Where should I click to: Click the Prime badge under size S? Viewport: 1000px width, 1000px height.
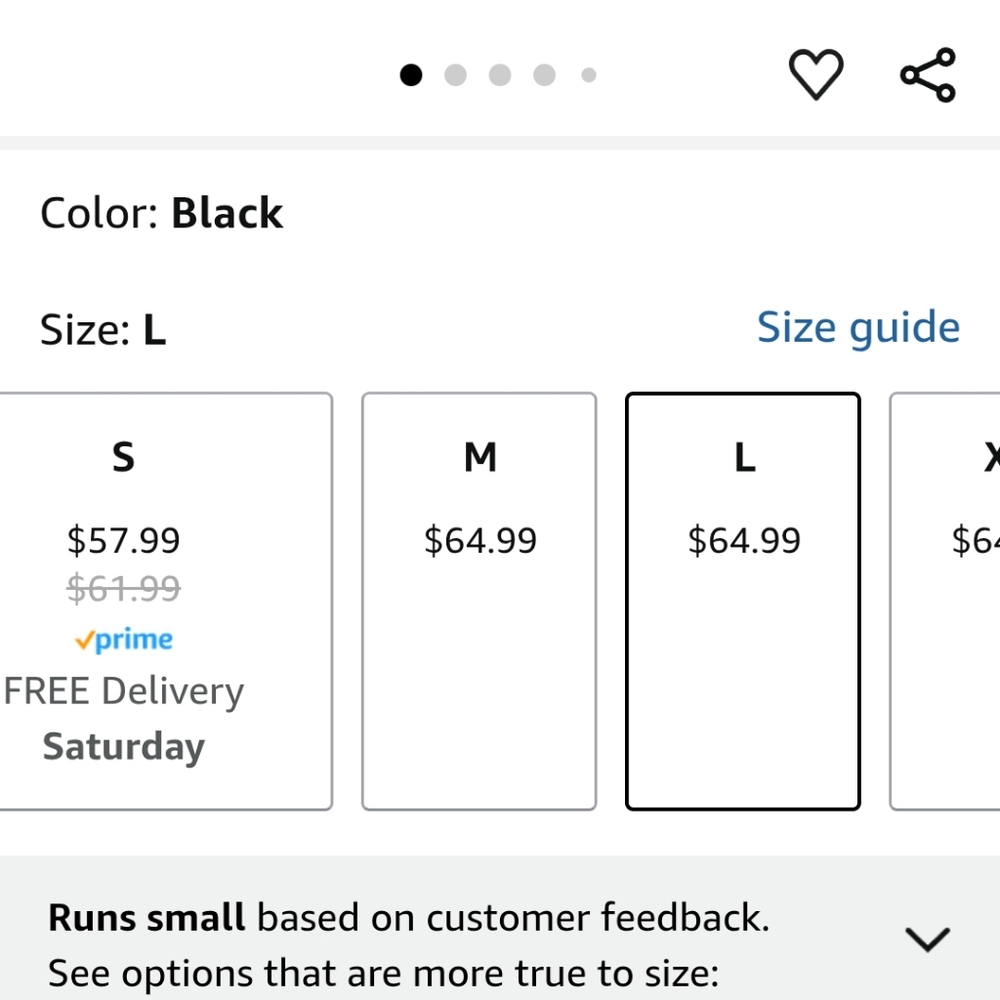point(123,639)
